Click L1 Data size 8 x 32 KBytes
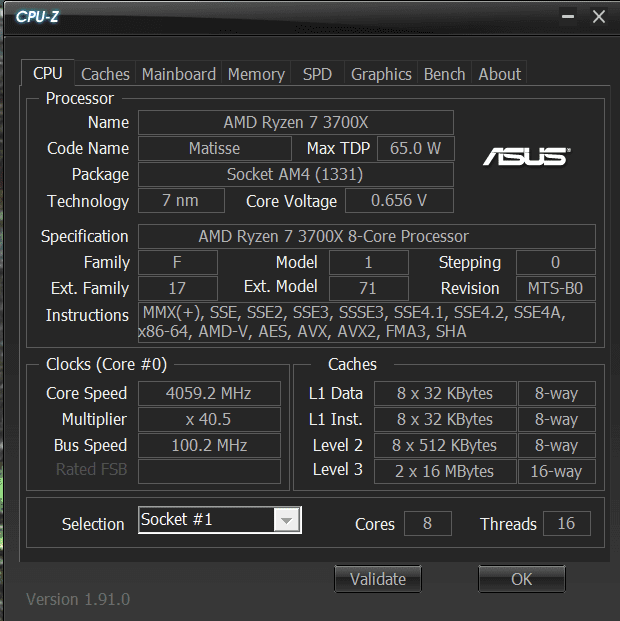620x621 pixels. (x=445, y=393)
